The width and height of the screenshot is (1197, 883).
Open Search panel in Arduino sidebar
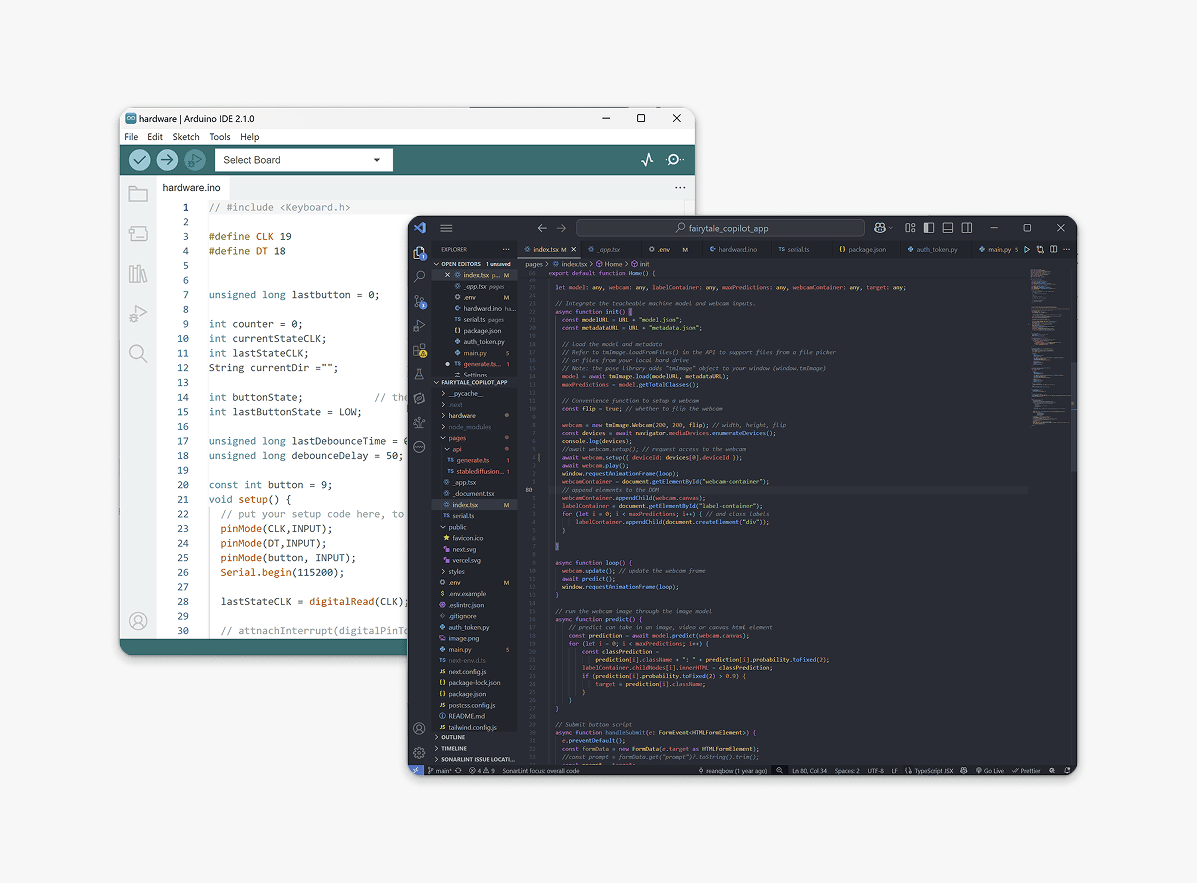pyautogui.click(x=138, y=353)
